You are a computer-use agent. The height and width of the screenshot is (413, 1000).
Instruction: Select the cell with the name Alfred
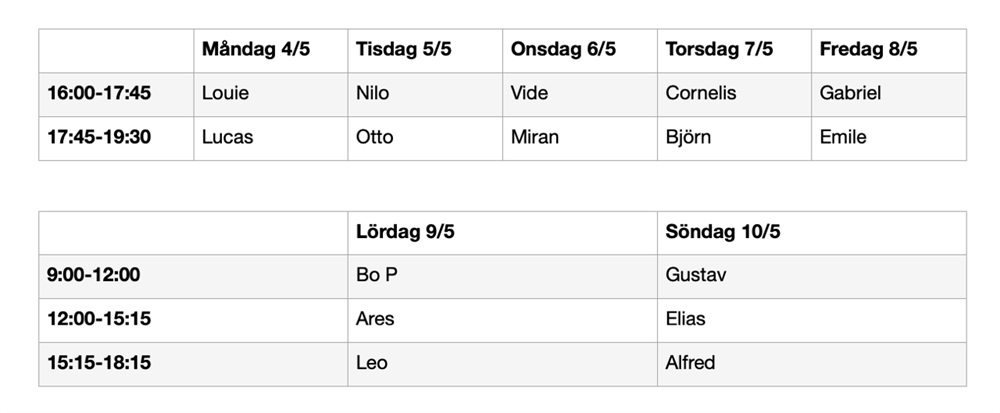(x=690, y=364)
